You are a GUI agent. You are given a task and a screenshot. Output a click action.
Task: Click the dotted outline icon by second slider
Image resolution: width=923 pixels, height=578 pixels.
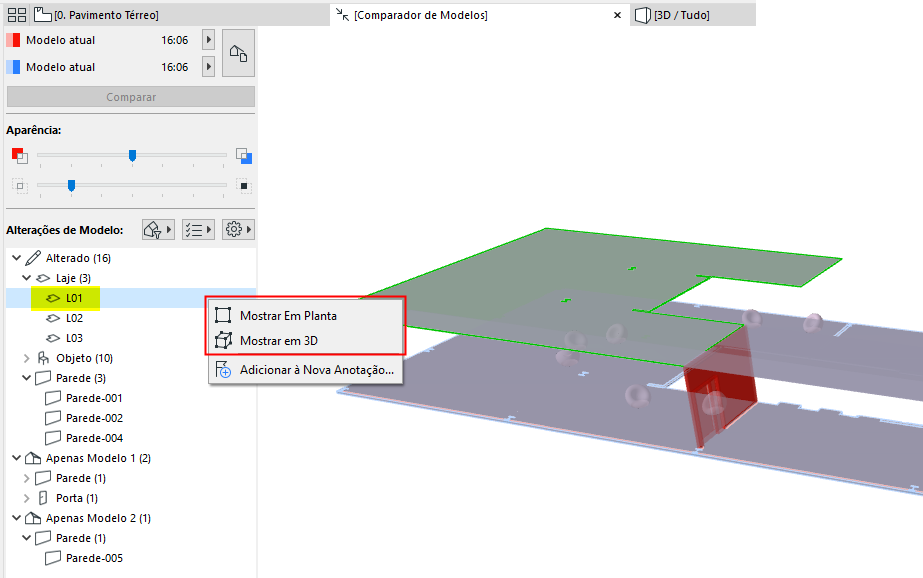click(x=19, y=186)
